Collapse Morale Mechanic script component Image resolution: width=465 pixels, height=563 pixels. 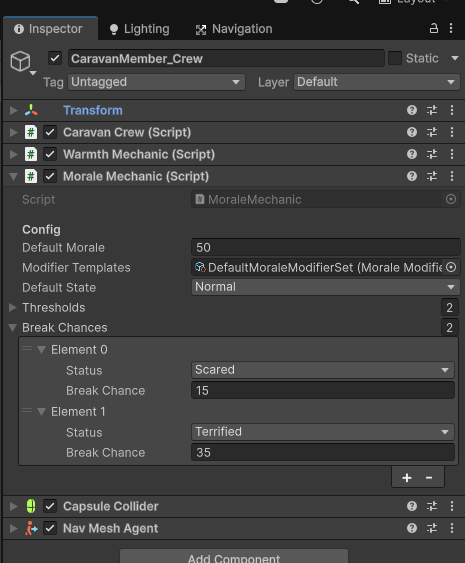pos(13,176)
